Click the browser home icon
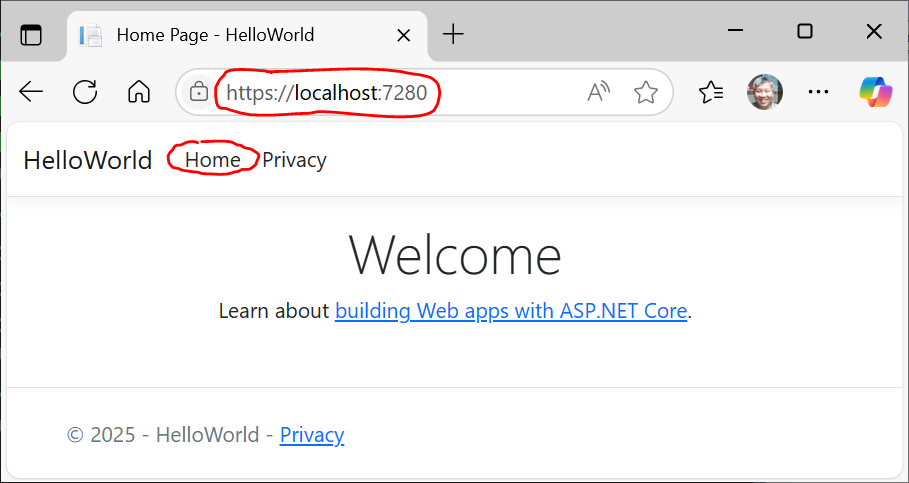The height and width of the screenshot is (483, 909). click(139, 93)
